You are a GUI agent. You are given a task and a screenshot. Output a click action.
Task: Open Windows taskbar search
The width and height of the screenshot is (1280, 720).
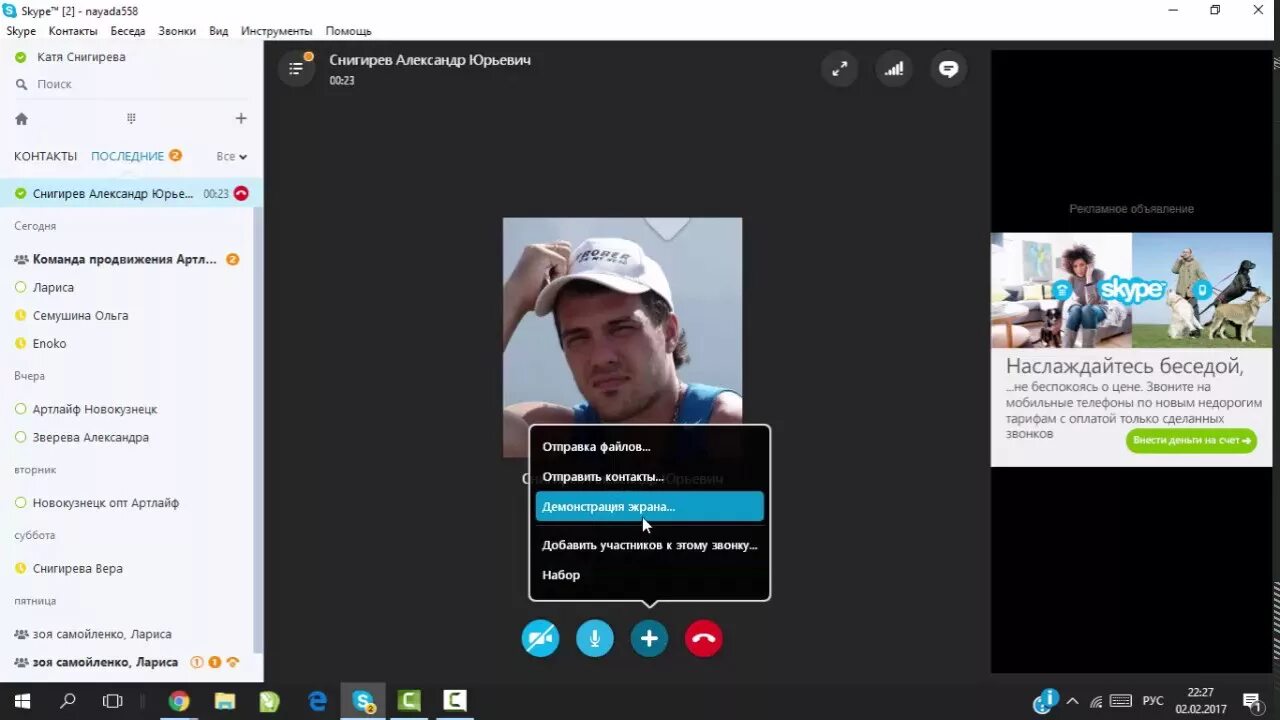(68, 701)
